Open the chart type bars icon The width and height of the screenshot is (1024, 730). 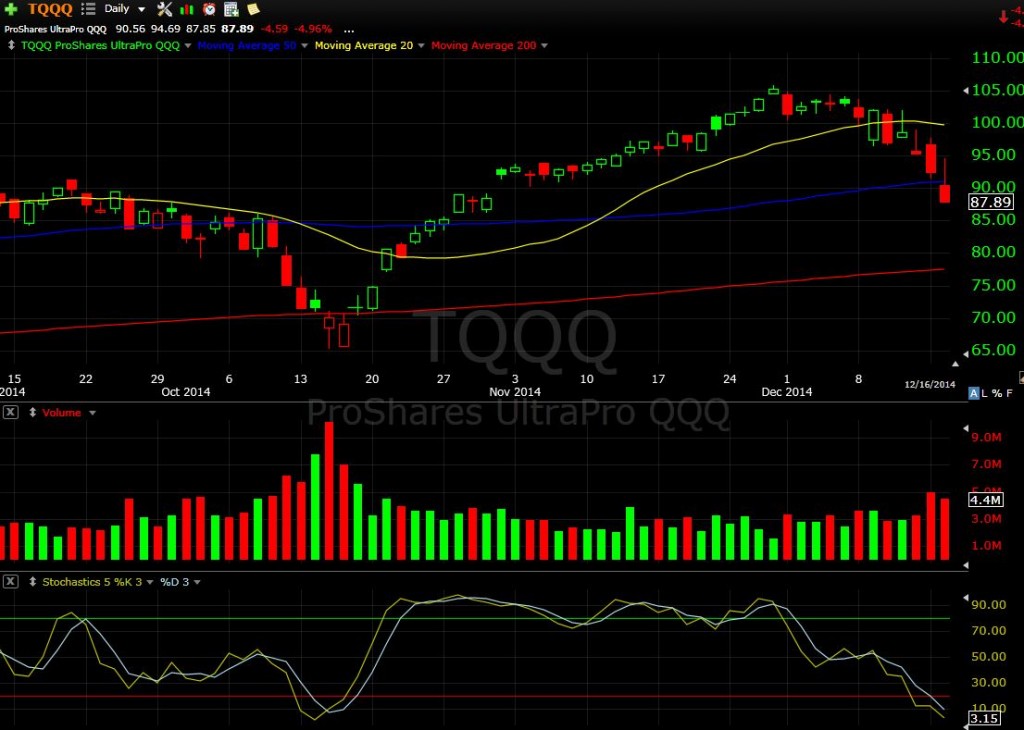pyautogui.click(x=187, y=9)
